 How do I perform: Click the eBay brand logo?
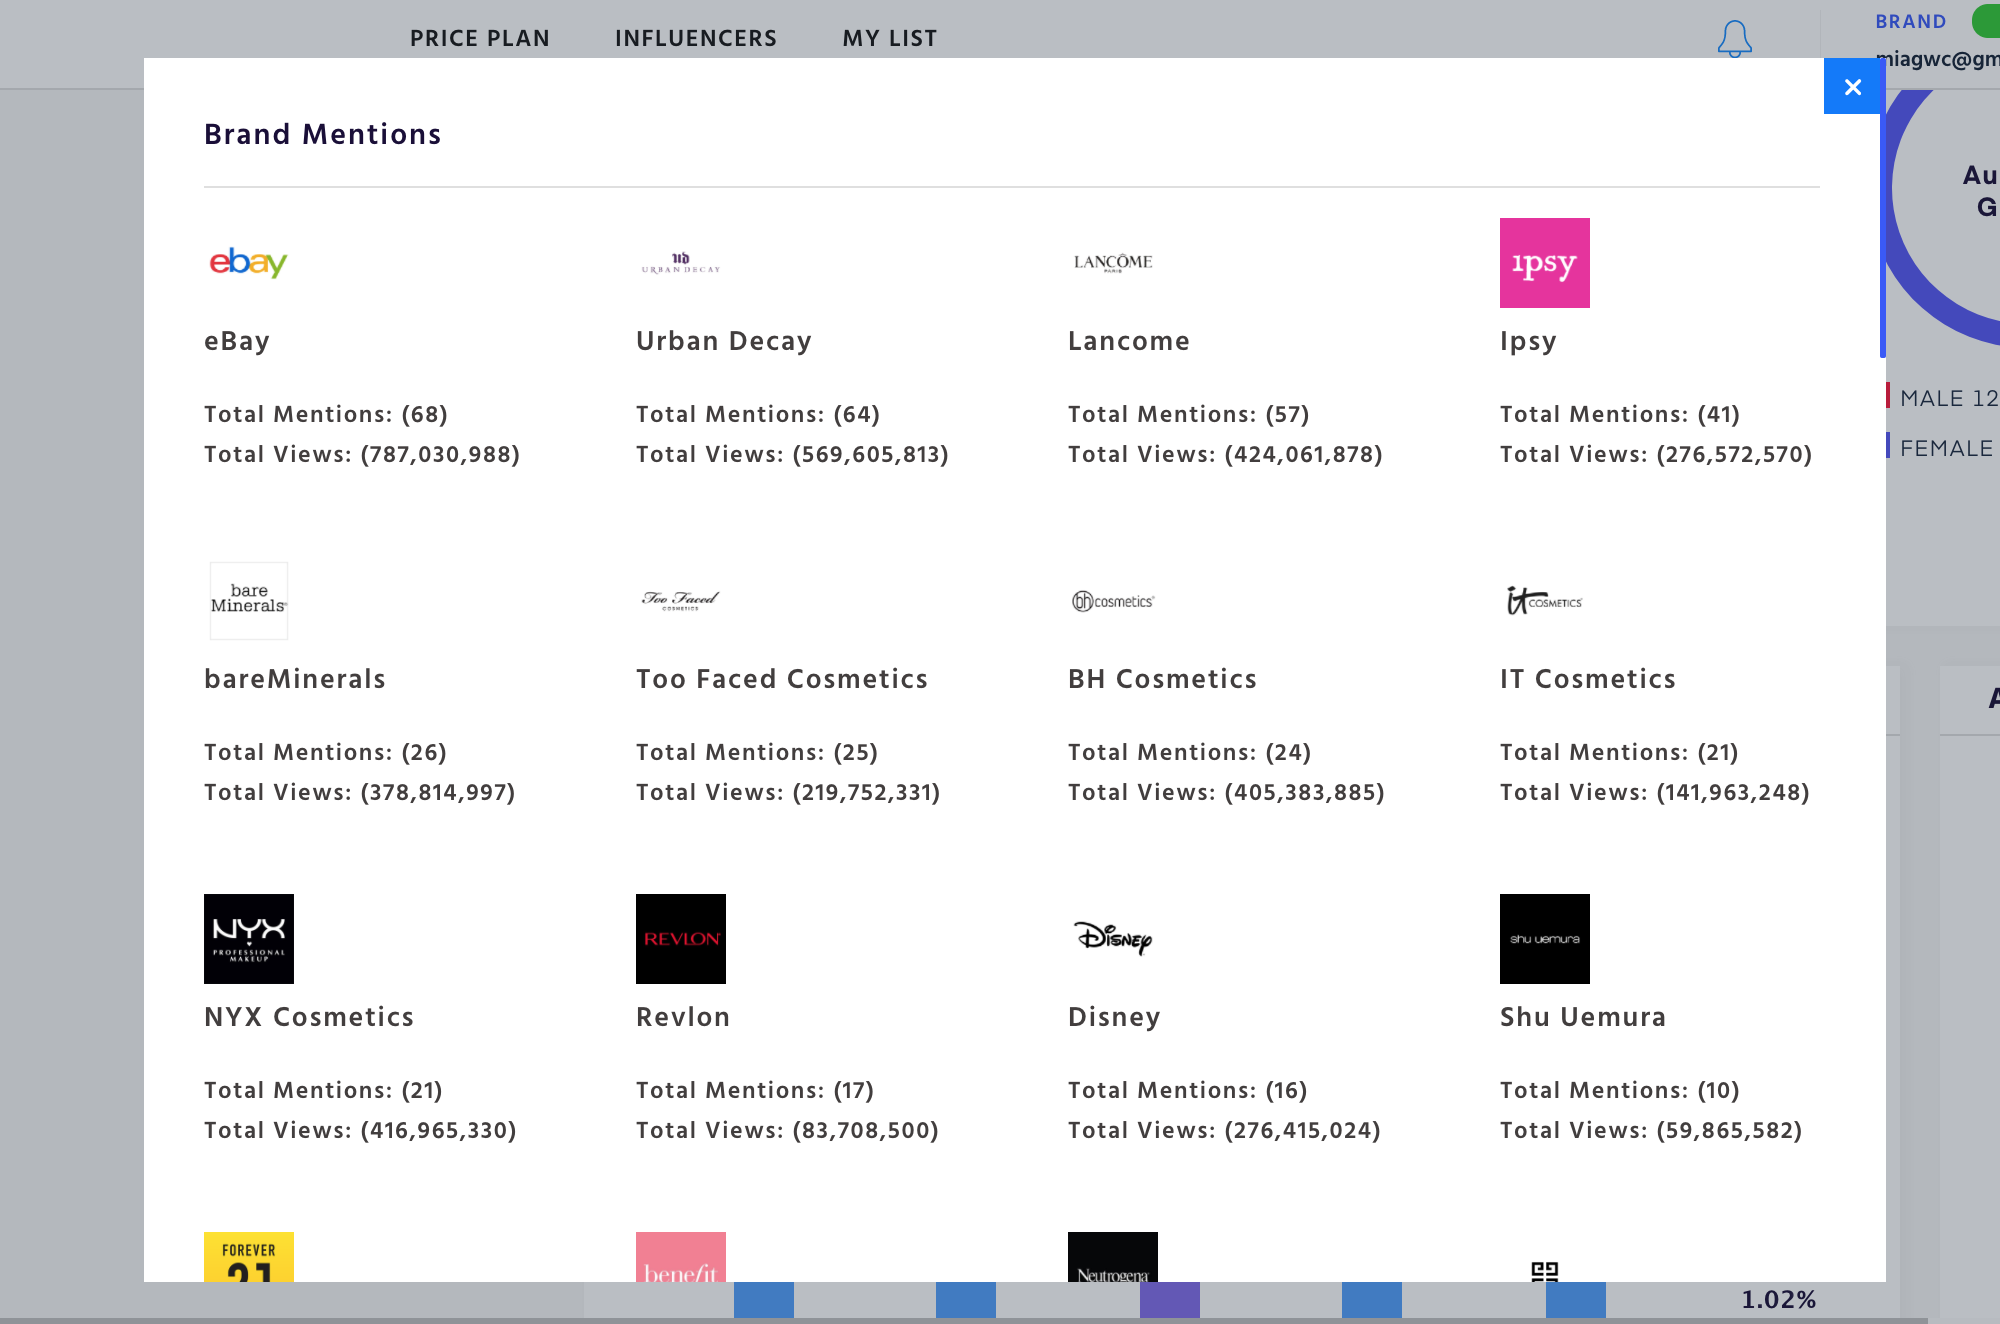tap(248, 262)
